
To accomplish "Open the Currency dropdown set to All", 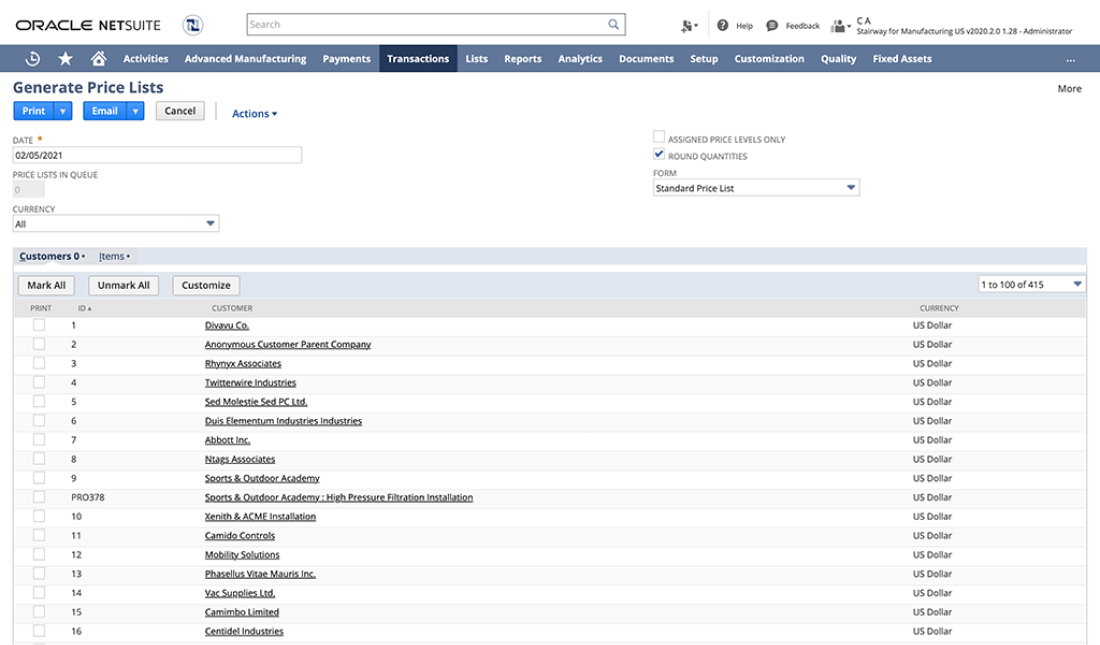I will click(x=116, y=224).
